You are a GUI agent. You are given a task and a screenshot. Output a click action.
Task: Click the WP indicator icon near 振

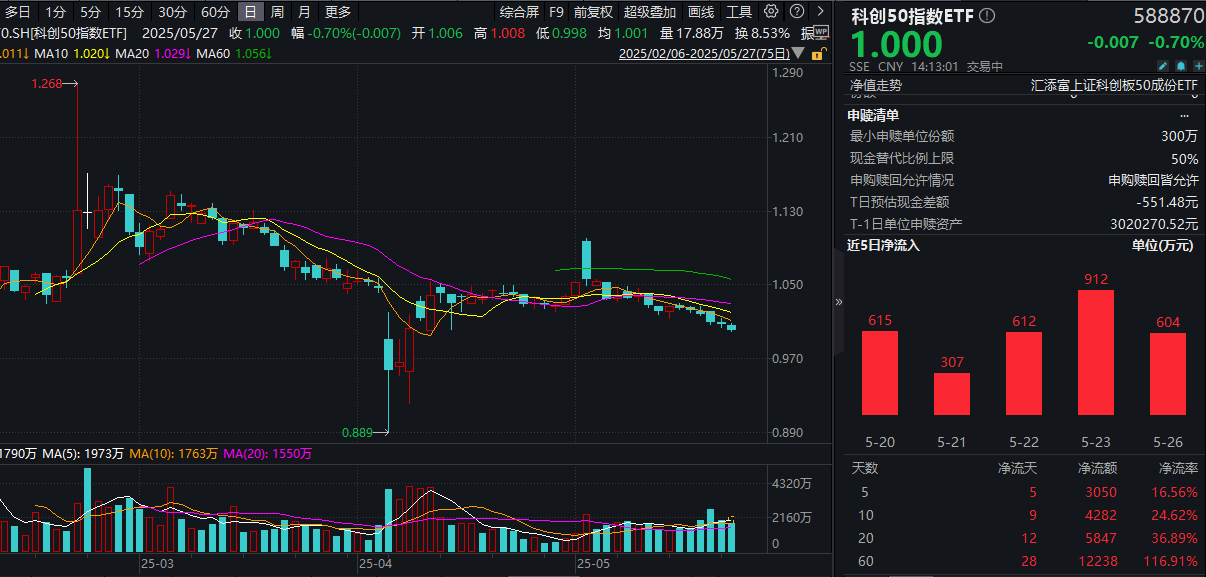click(821, 31)
